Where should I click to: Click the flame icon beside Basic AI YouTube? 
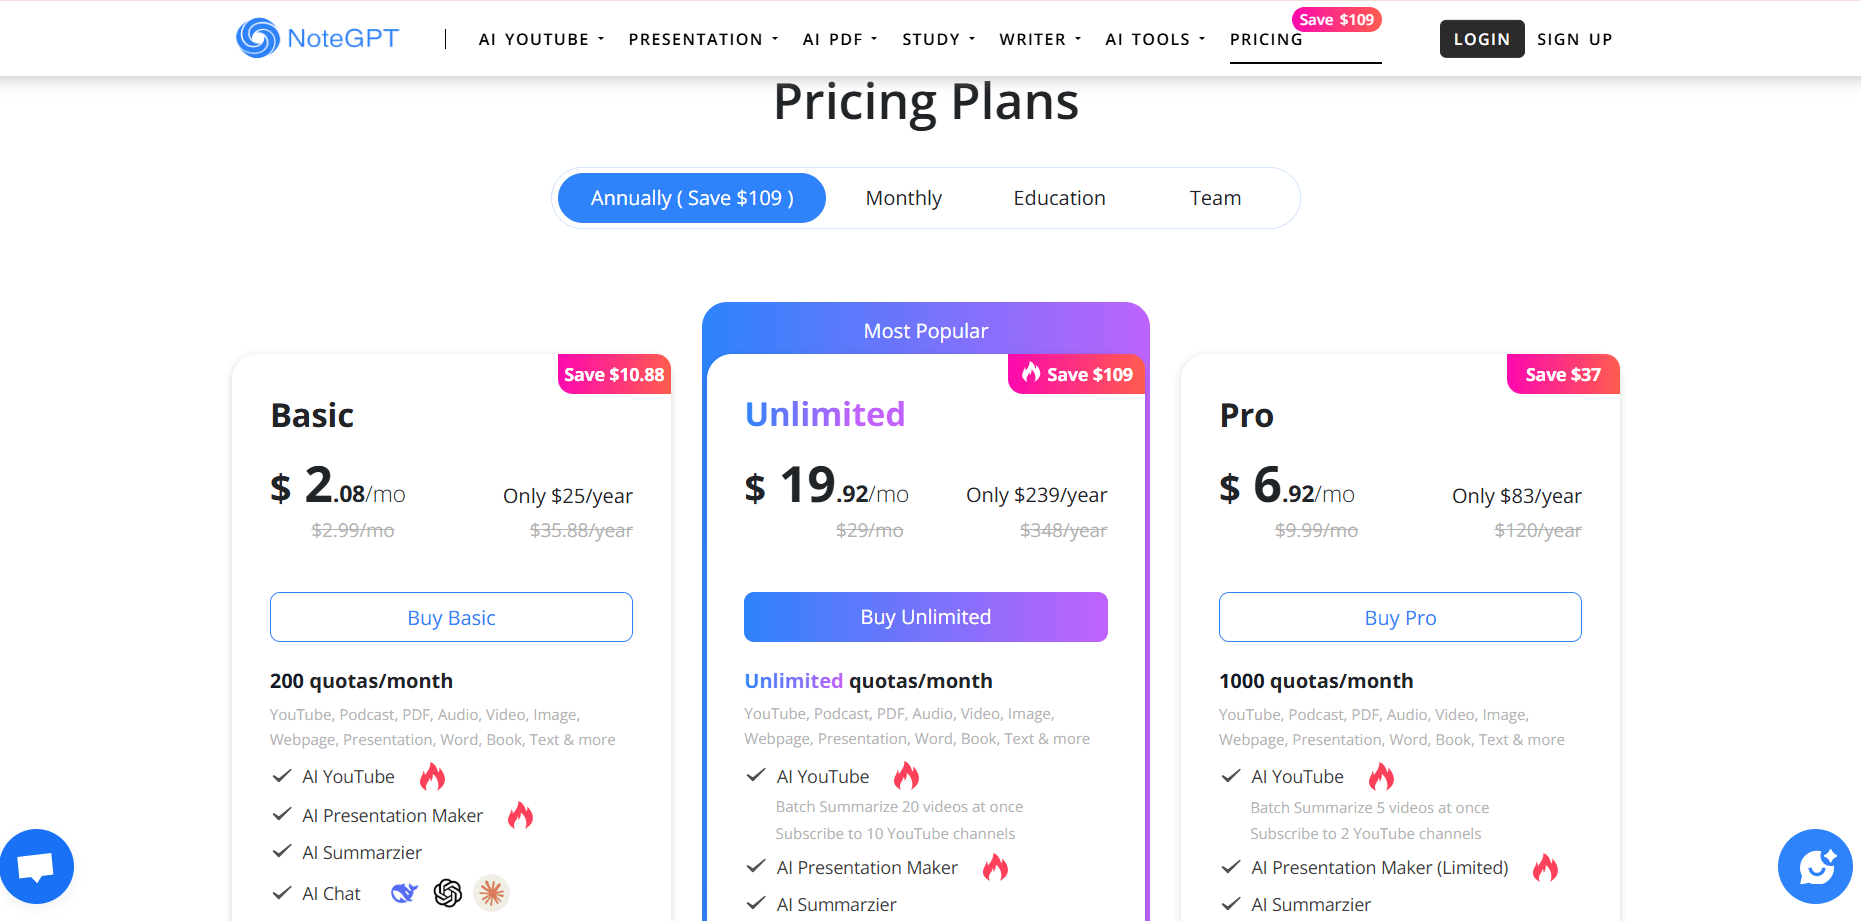click(432, 776)
